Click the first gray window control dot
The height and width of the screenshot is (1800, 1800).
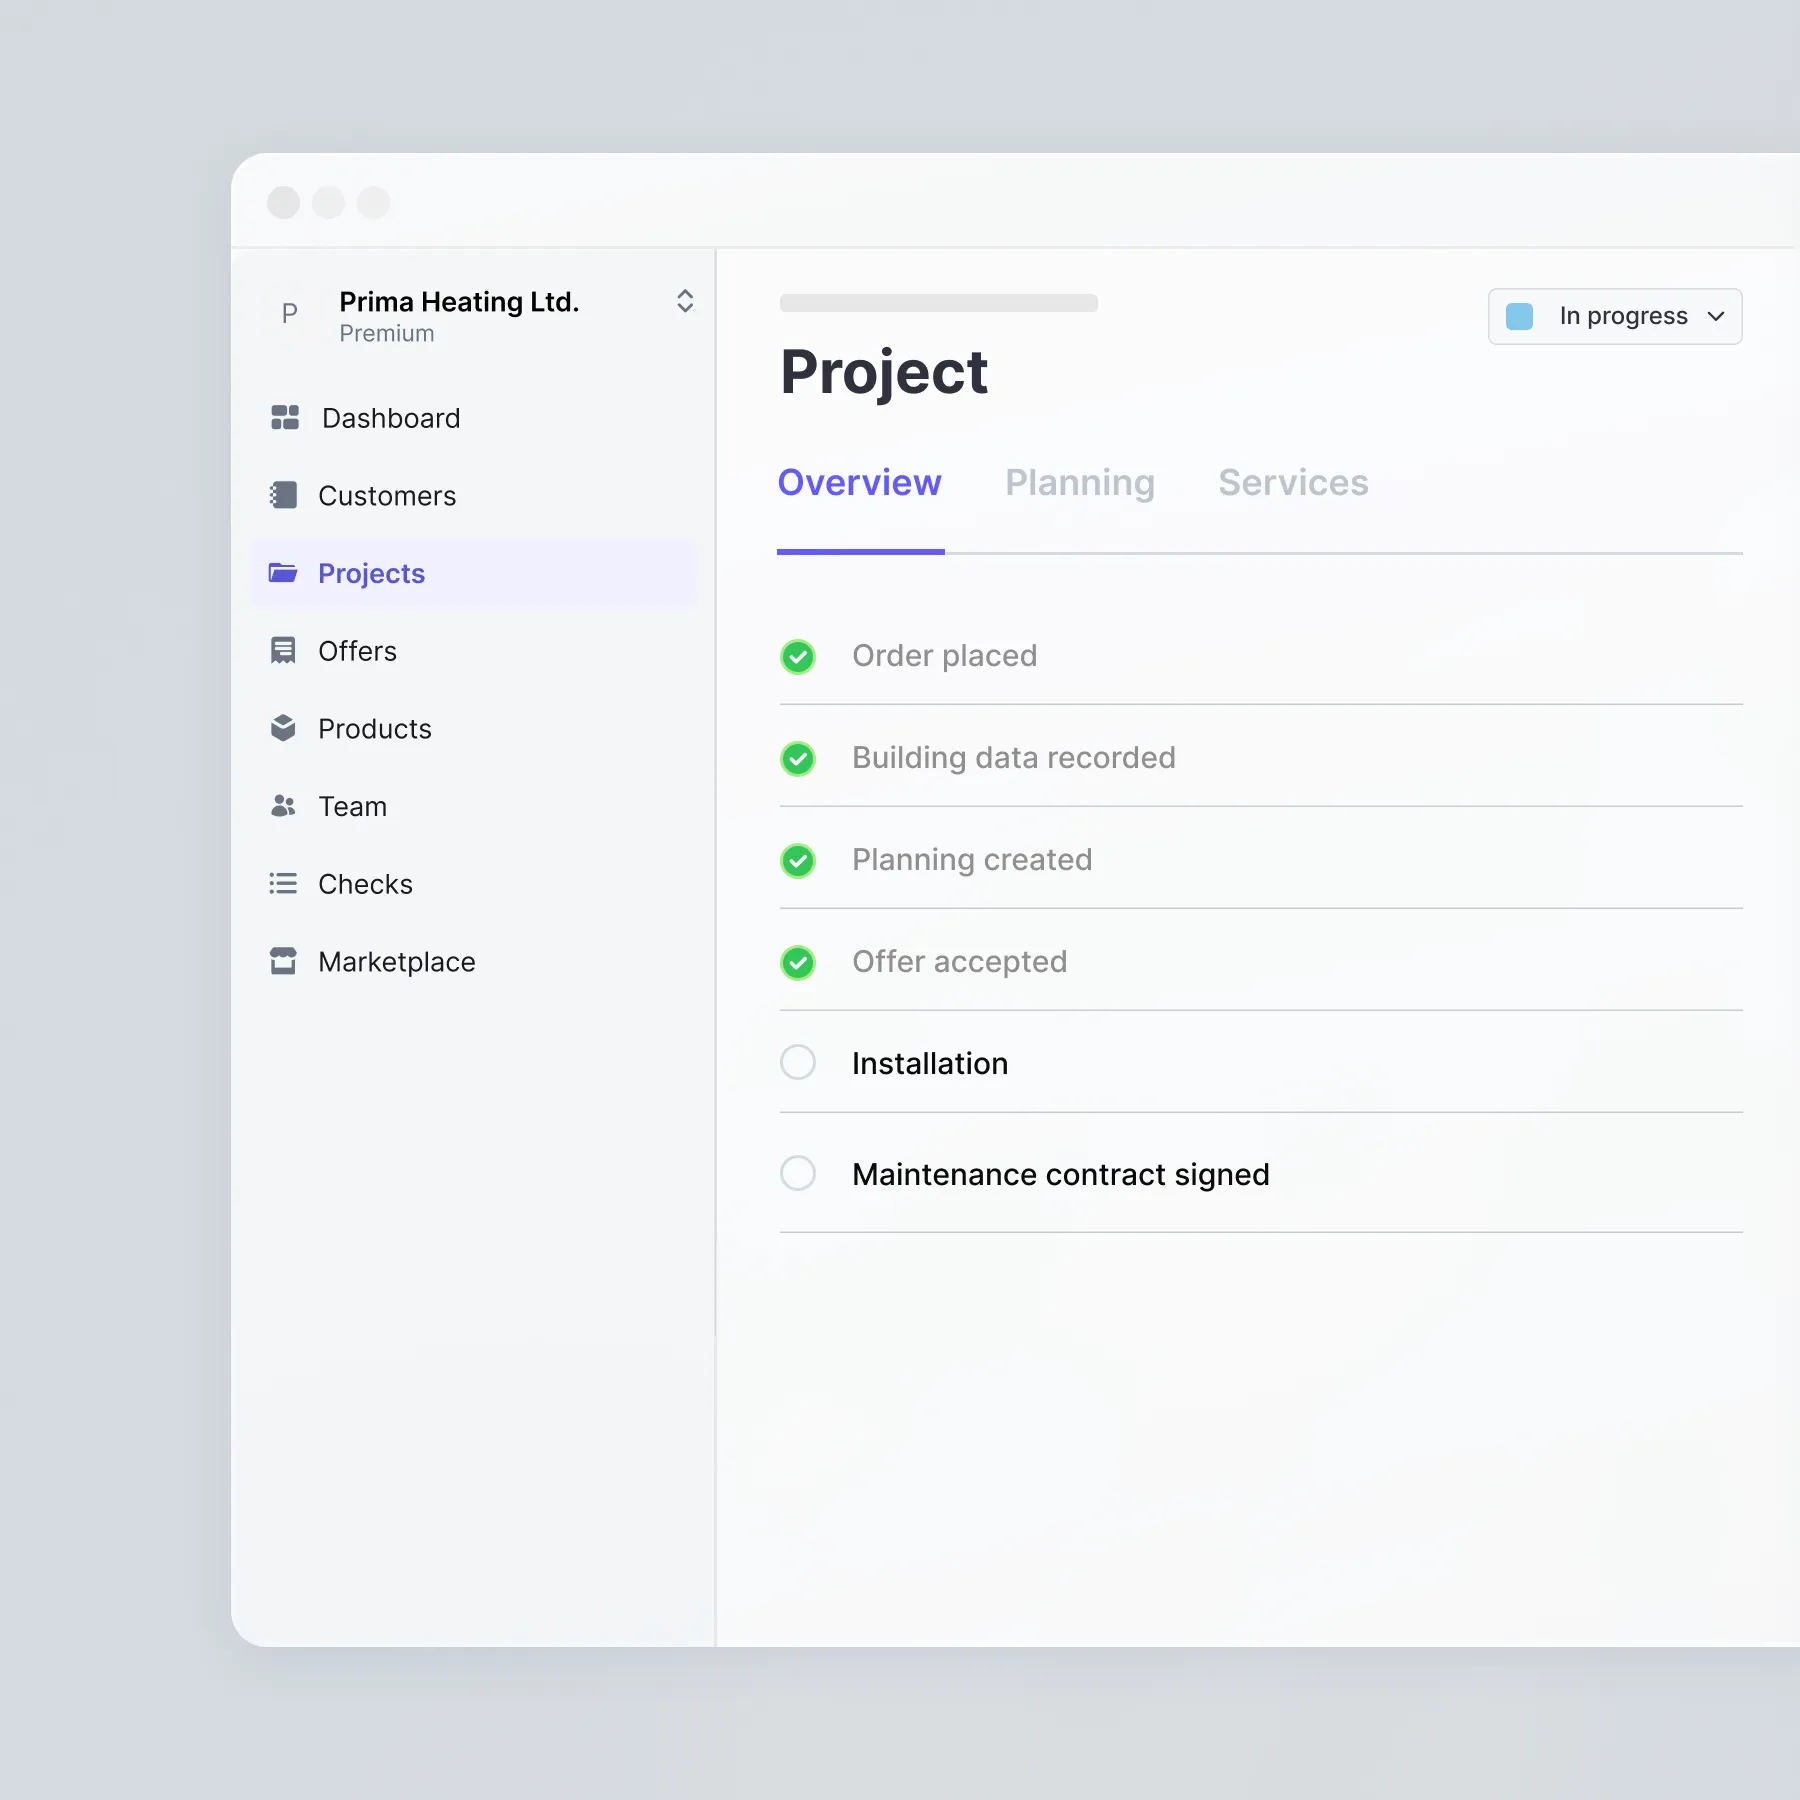click(284, 202)
